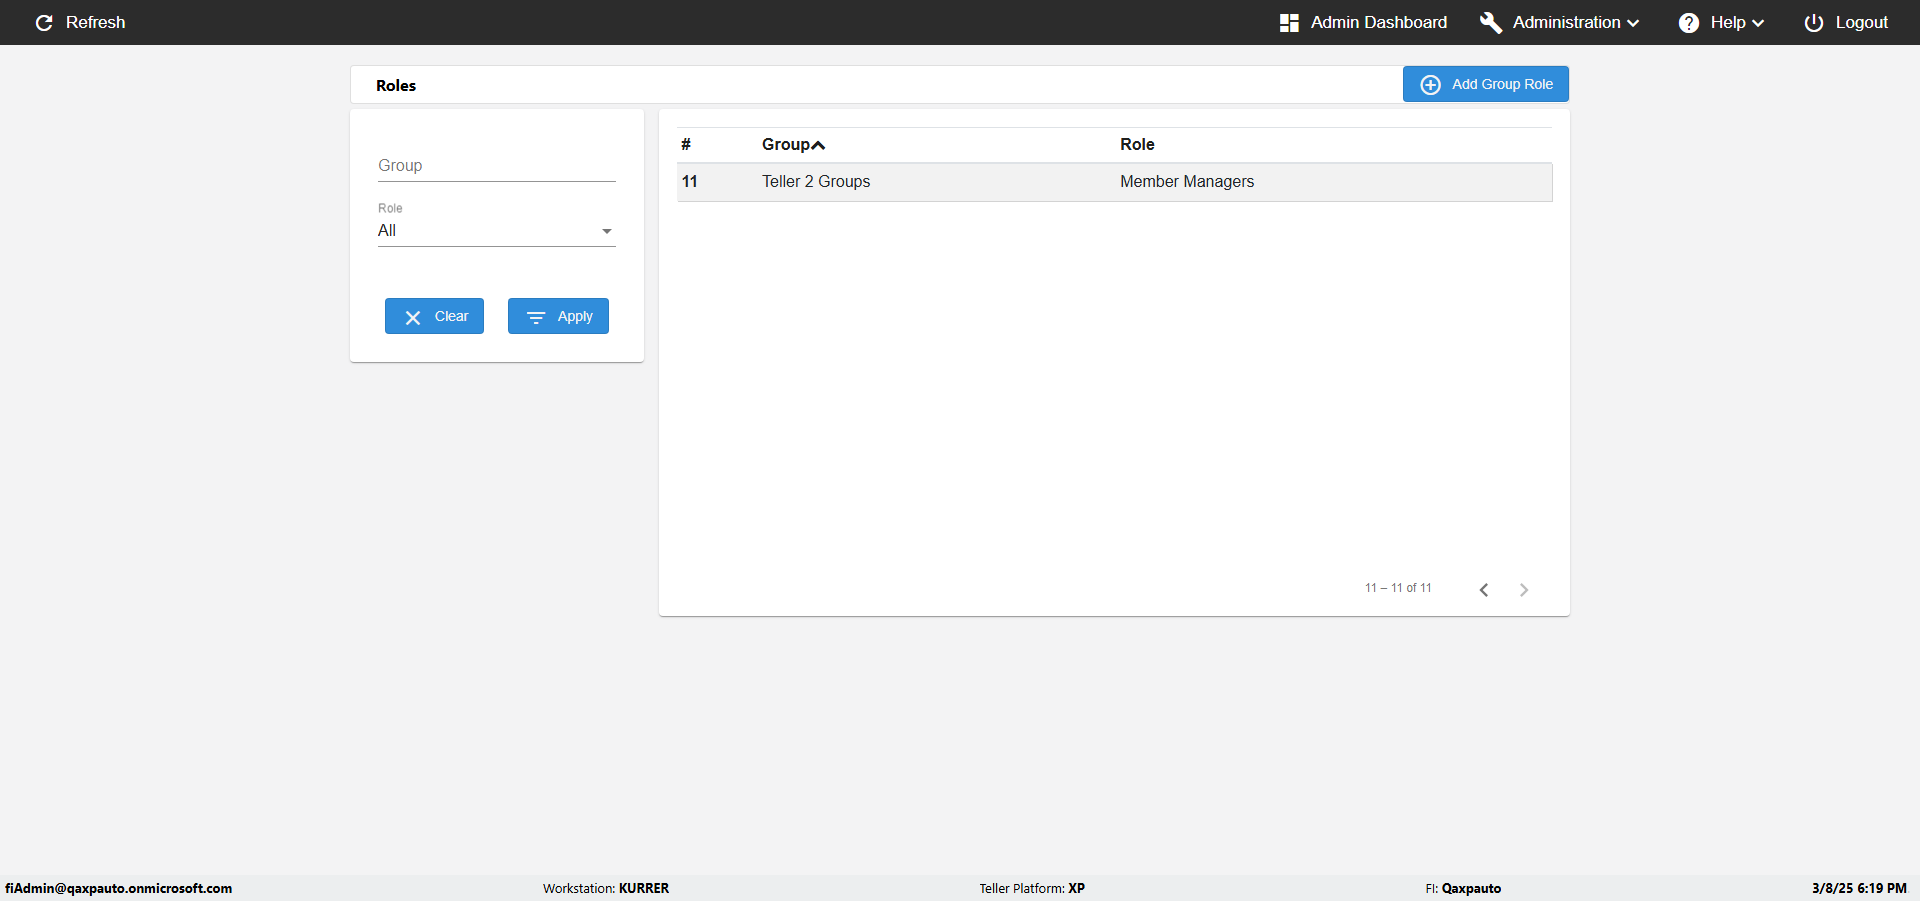
Task: Click the Apply filter button
Action: [558, 316]
